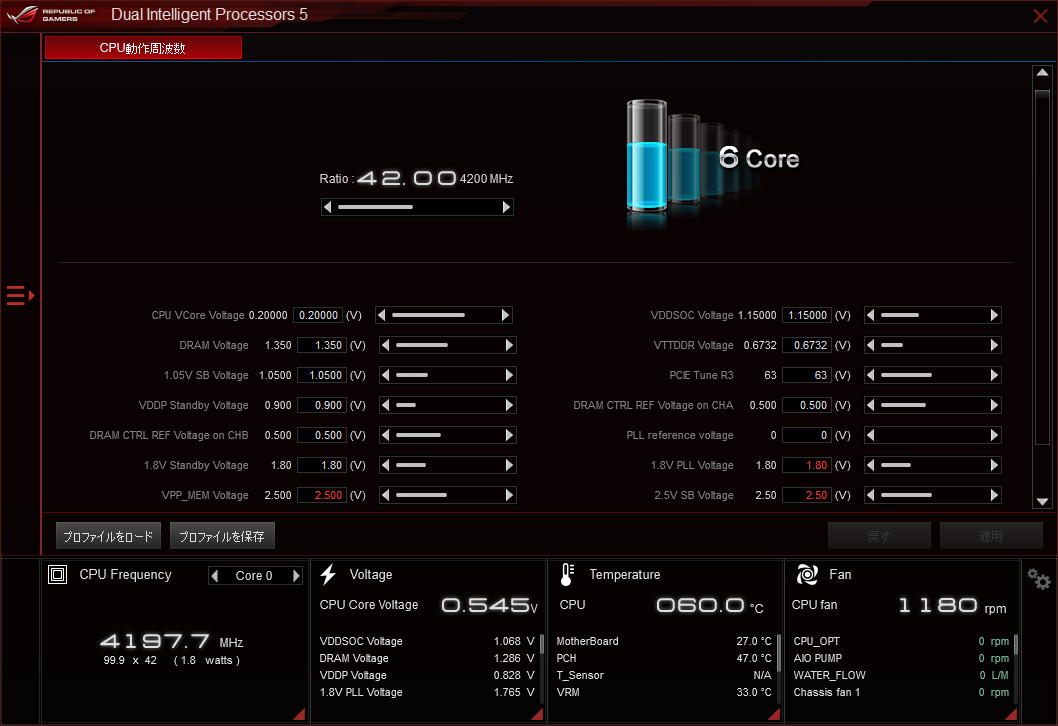1058x726 pixels.
Task: Click the CPU VCore Voltage slider track
Action: click(444, 315)
